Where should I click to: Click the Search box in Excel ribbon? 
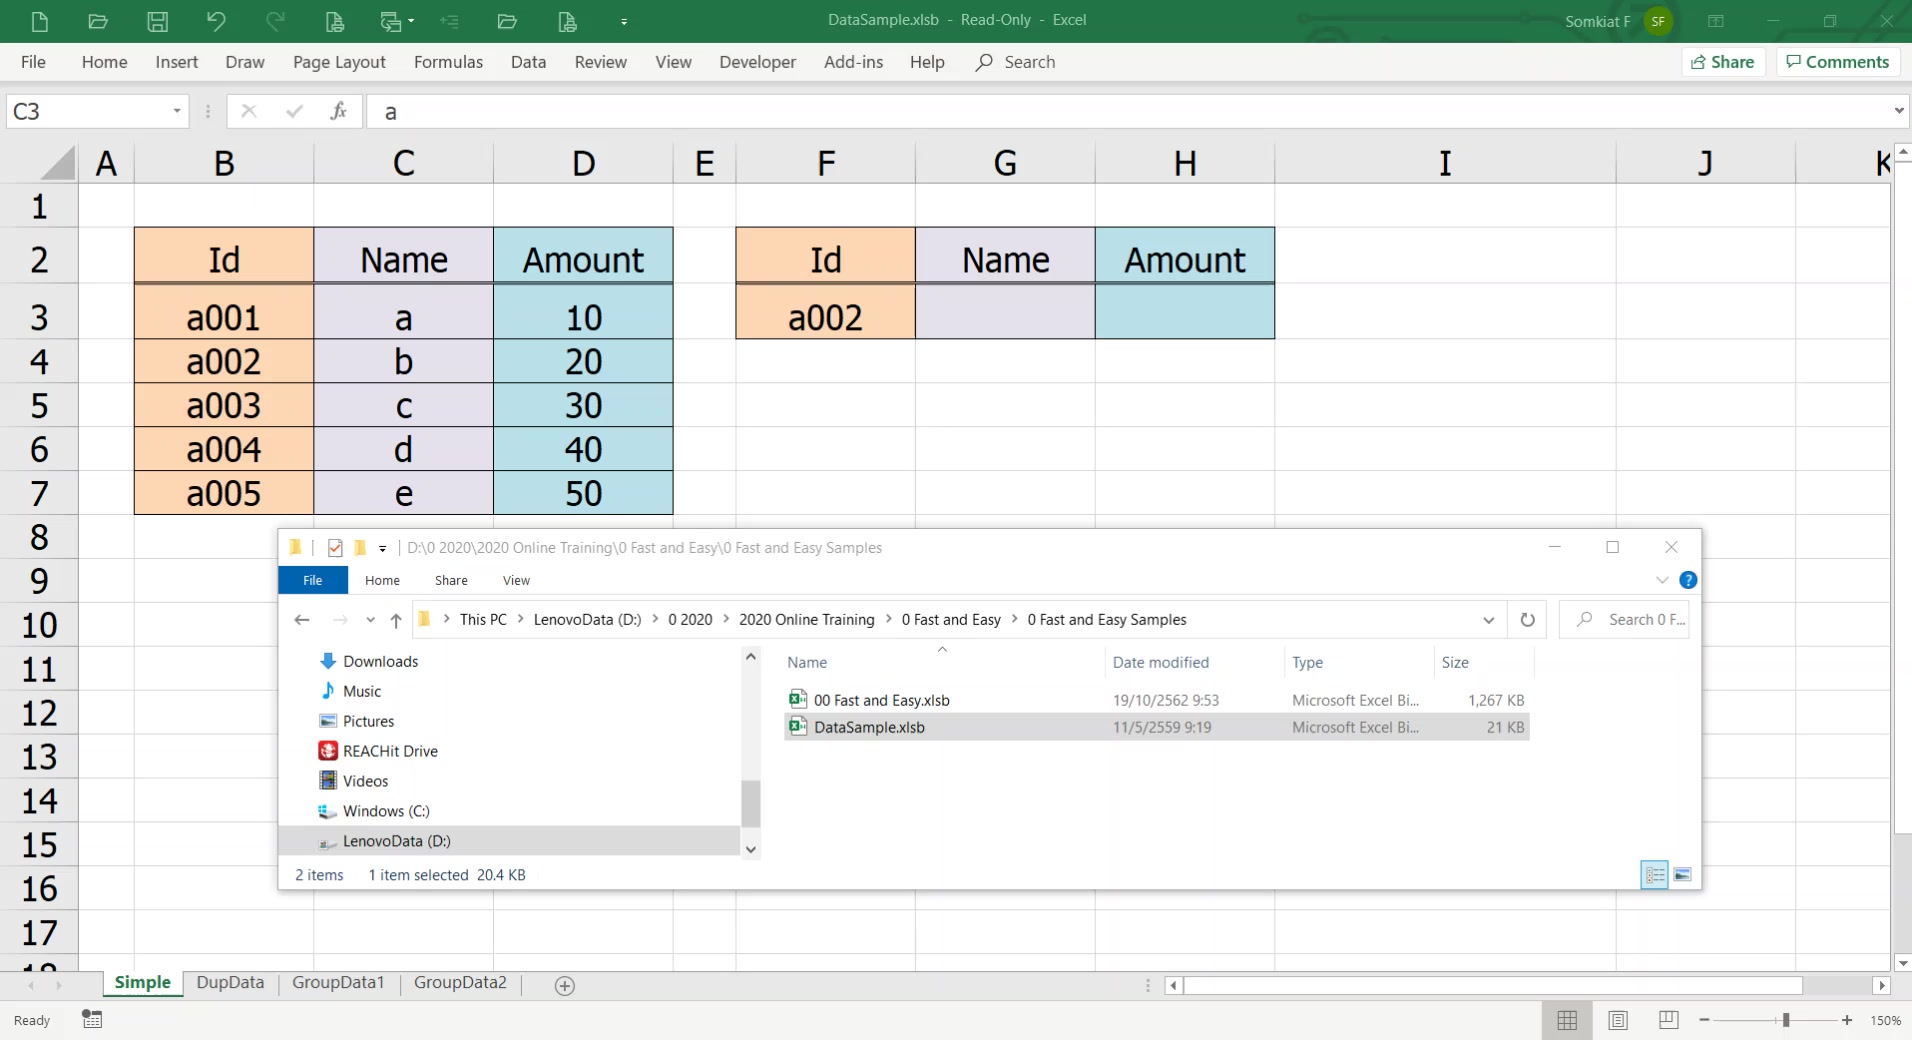(1016, 62)
